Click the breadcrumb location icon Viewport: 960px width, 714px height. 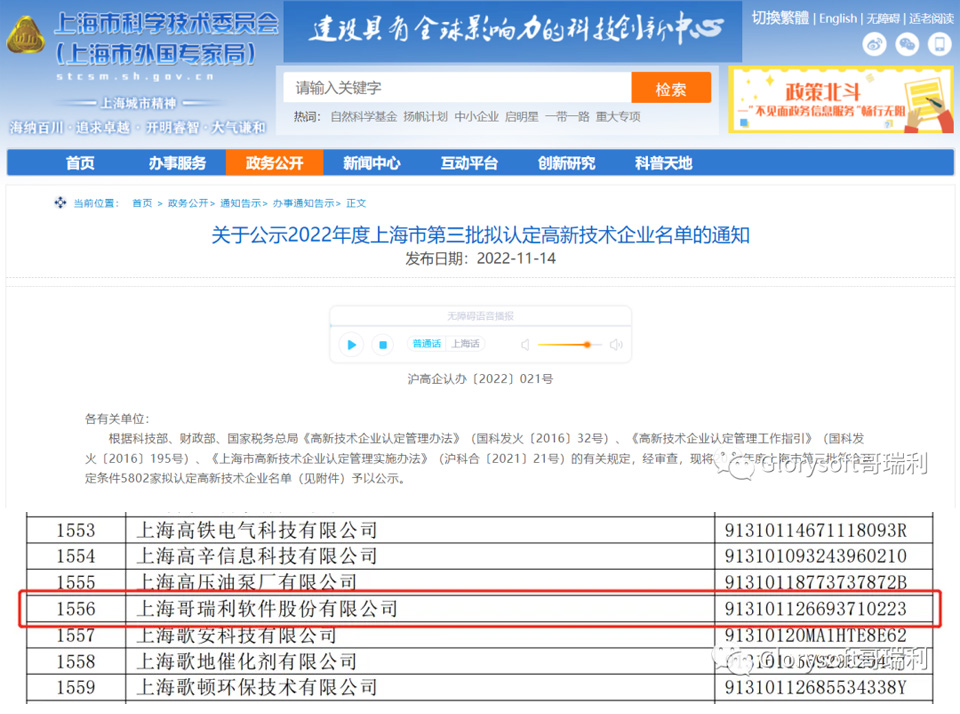60,203
